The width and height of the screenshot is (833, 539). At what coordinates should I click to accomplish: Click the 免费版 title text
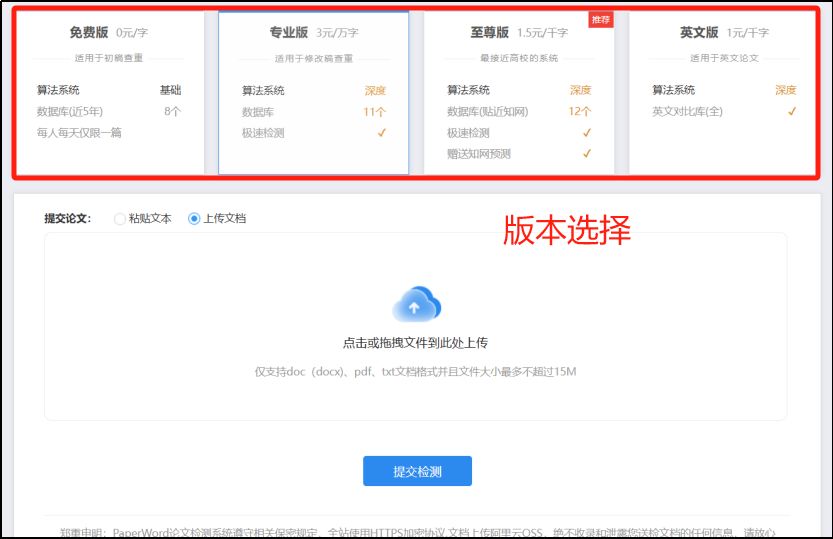coord(89,32)
